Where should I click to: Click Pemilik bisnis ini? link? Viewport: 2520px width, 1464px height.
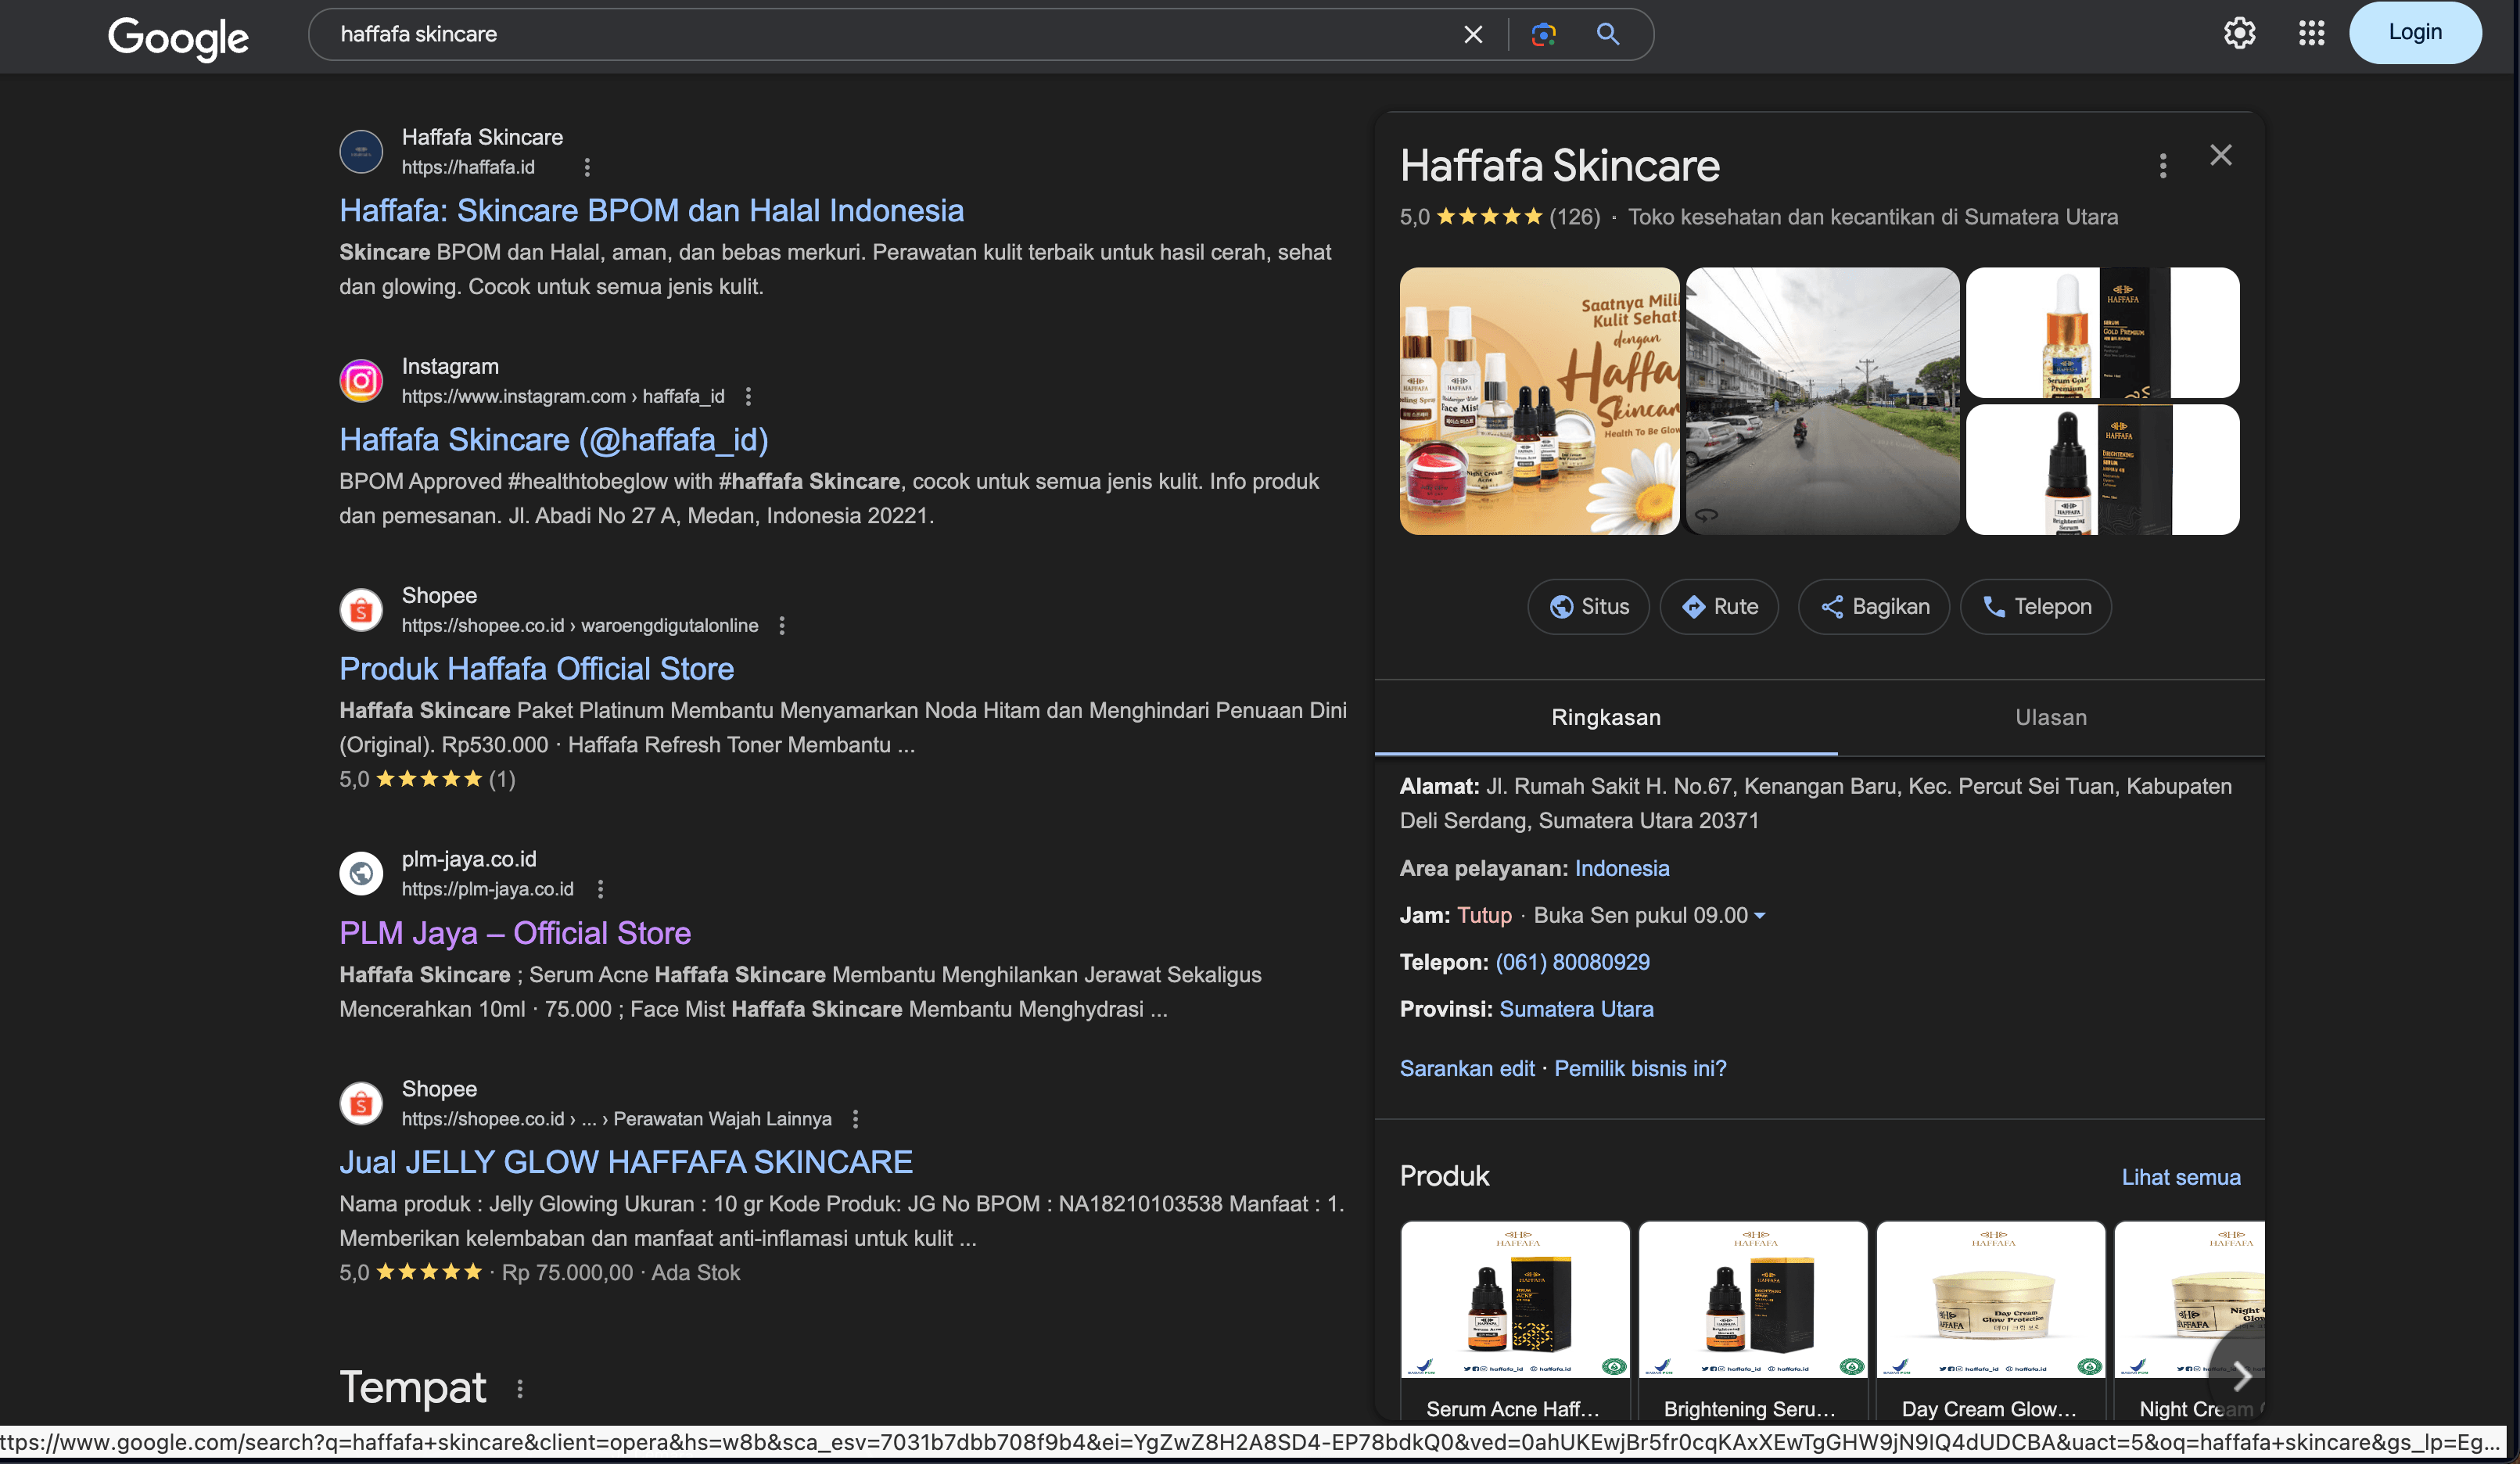point(1641,1069)
